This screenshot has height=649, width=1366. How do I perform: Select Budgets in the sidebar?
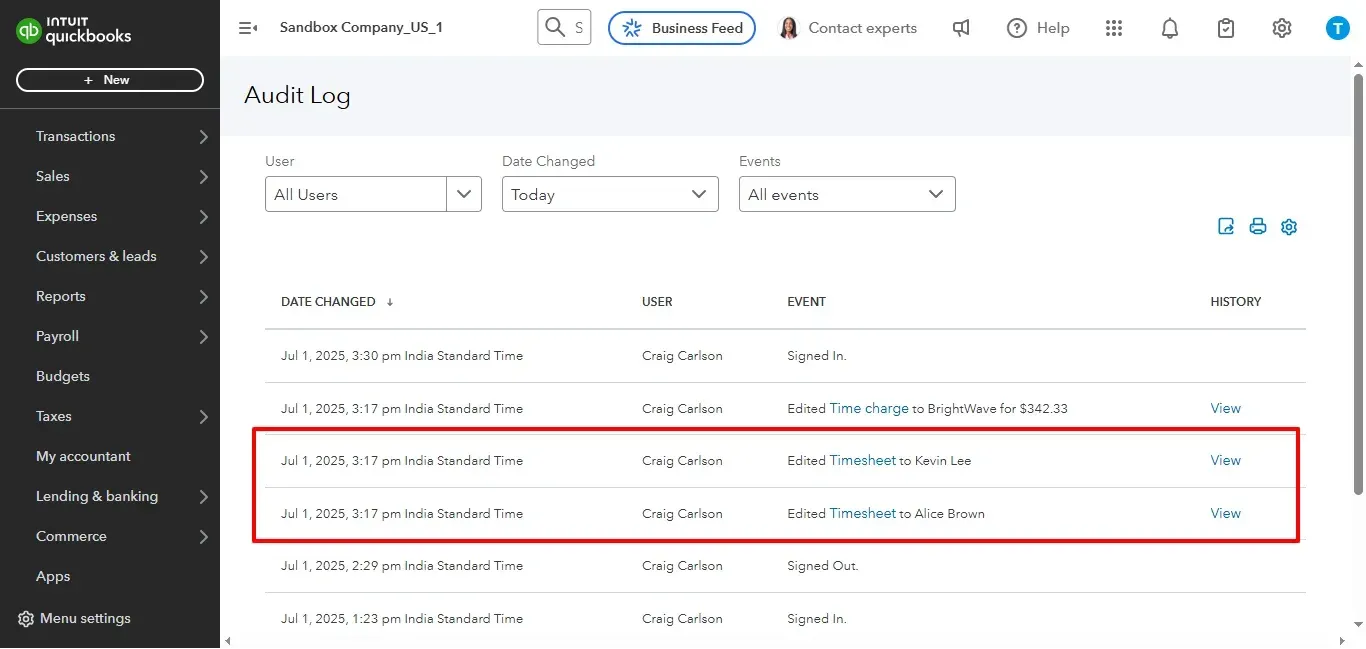pyautogui.click(x=63, y=376)
